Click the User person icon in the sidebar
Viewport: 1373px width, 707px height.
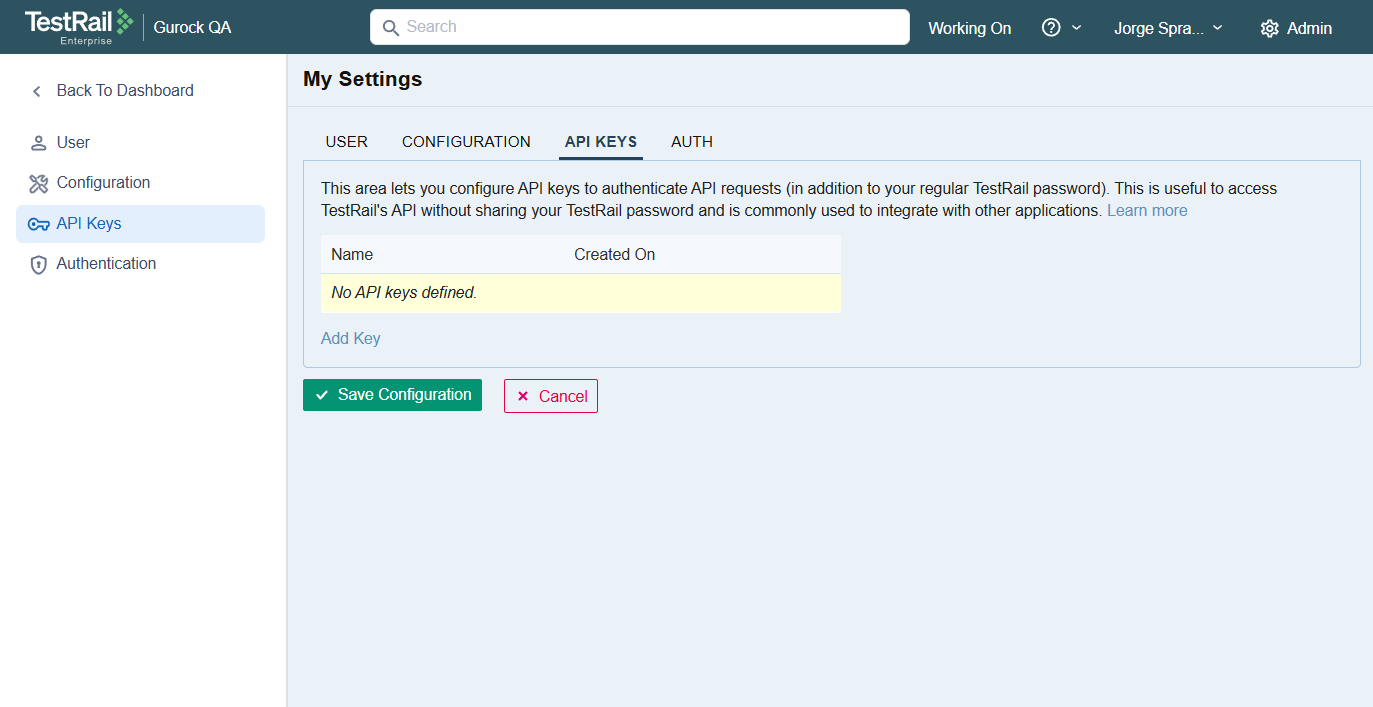click(38, 143)
